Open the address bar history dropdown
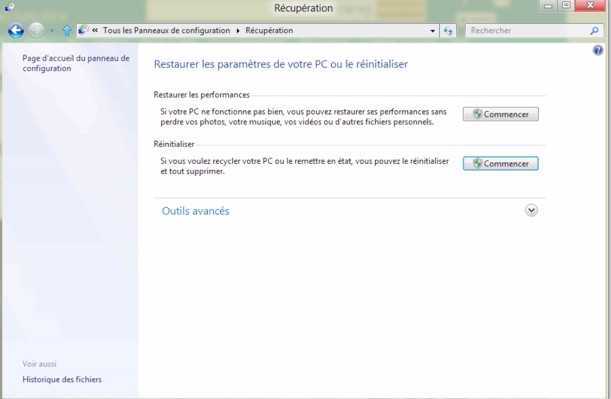 point(433,31)
